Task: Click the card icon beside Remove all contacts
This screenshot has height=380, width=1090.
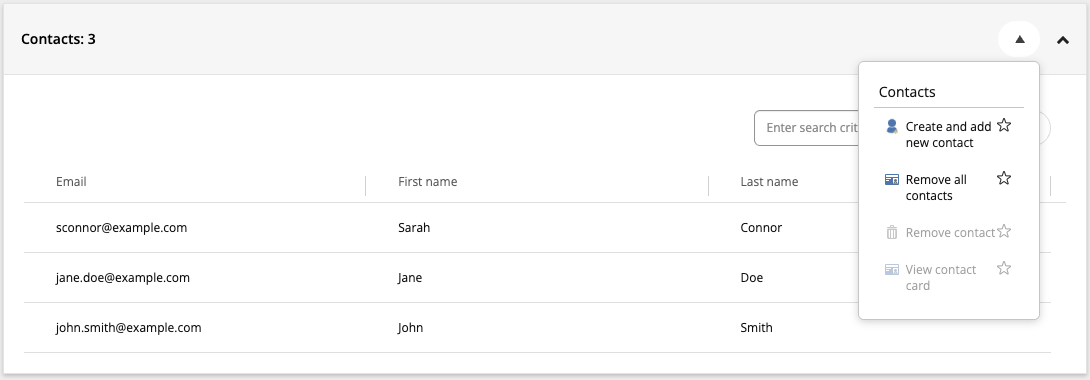Action: (892, 180)
